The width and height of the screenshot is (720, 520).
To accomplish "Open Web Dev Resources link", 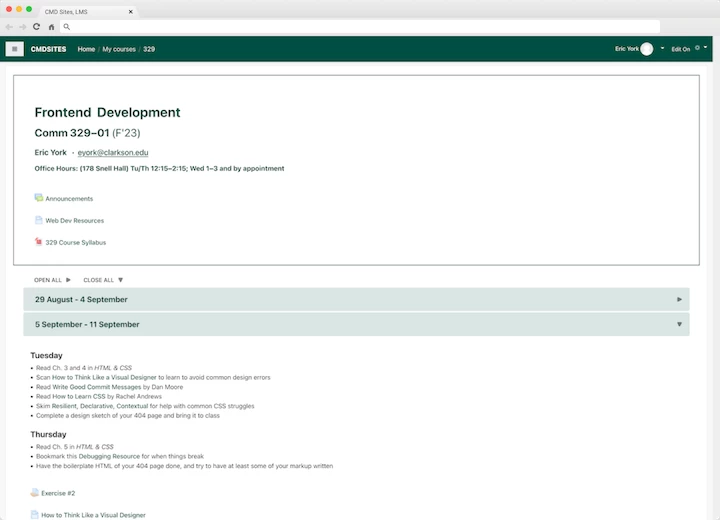I will click(x=74, y=221).
